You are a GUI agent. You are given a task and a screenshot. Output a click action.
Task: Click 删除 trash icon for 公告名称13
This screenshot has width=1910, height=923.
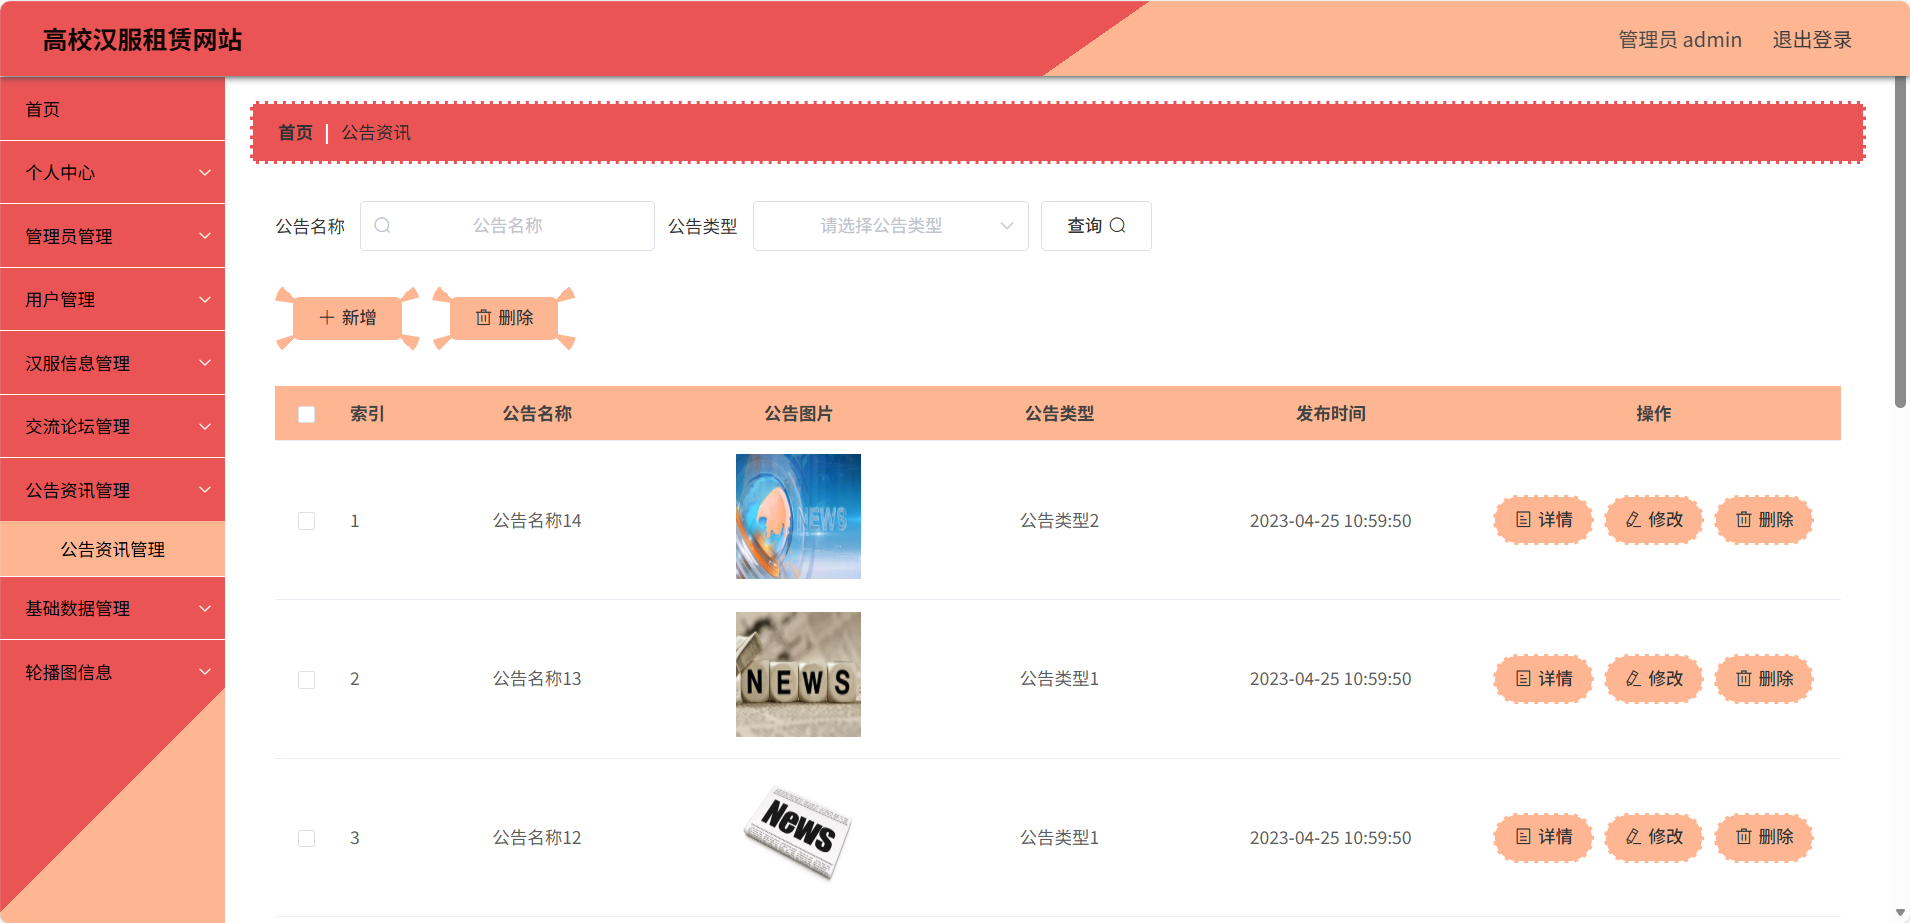pos(1743,679)
